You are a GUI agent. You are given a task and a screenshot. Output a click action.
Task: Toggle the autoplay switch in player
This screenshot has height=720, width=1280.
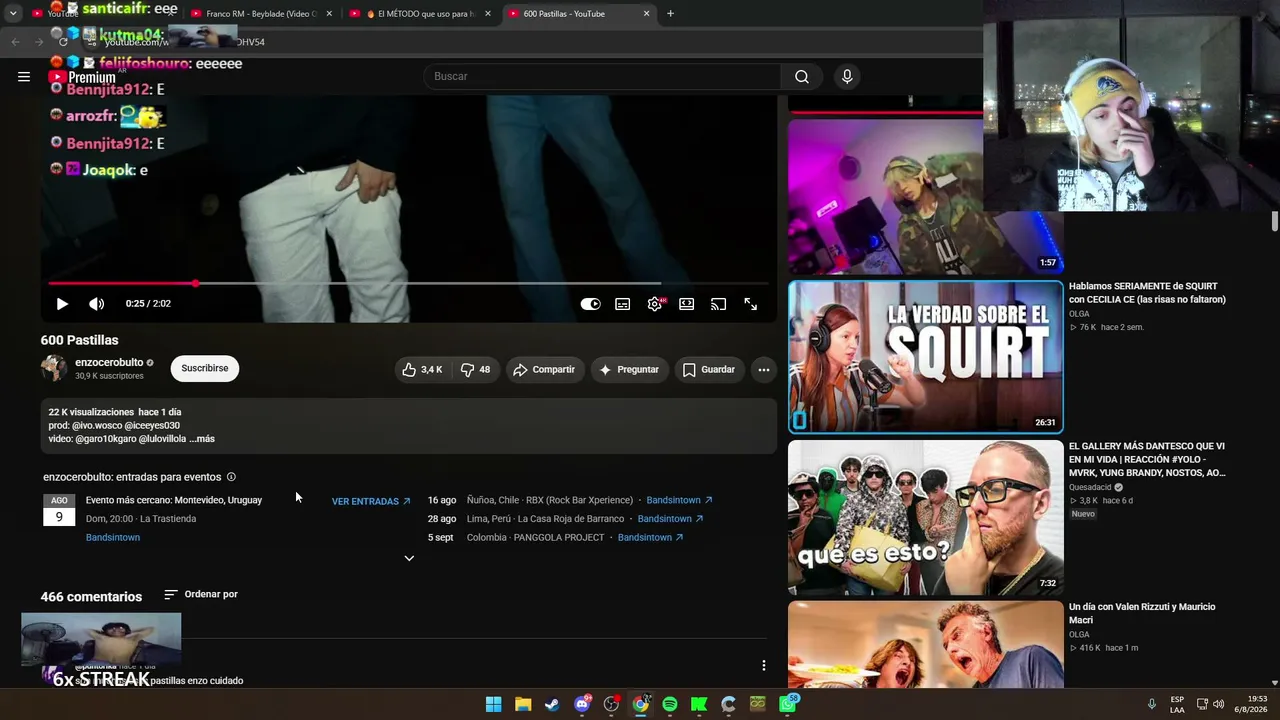591,304
